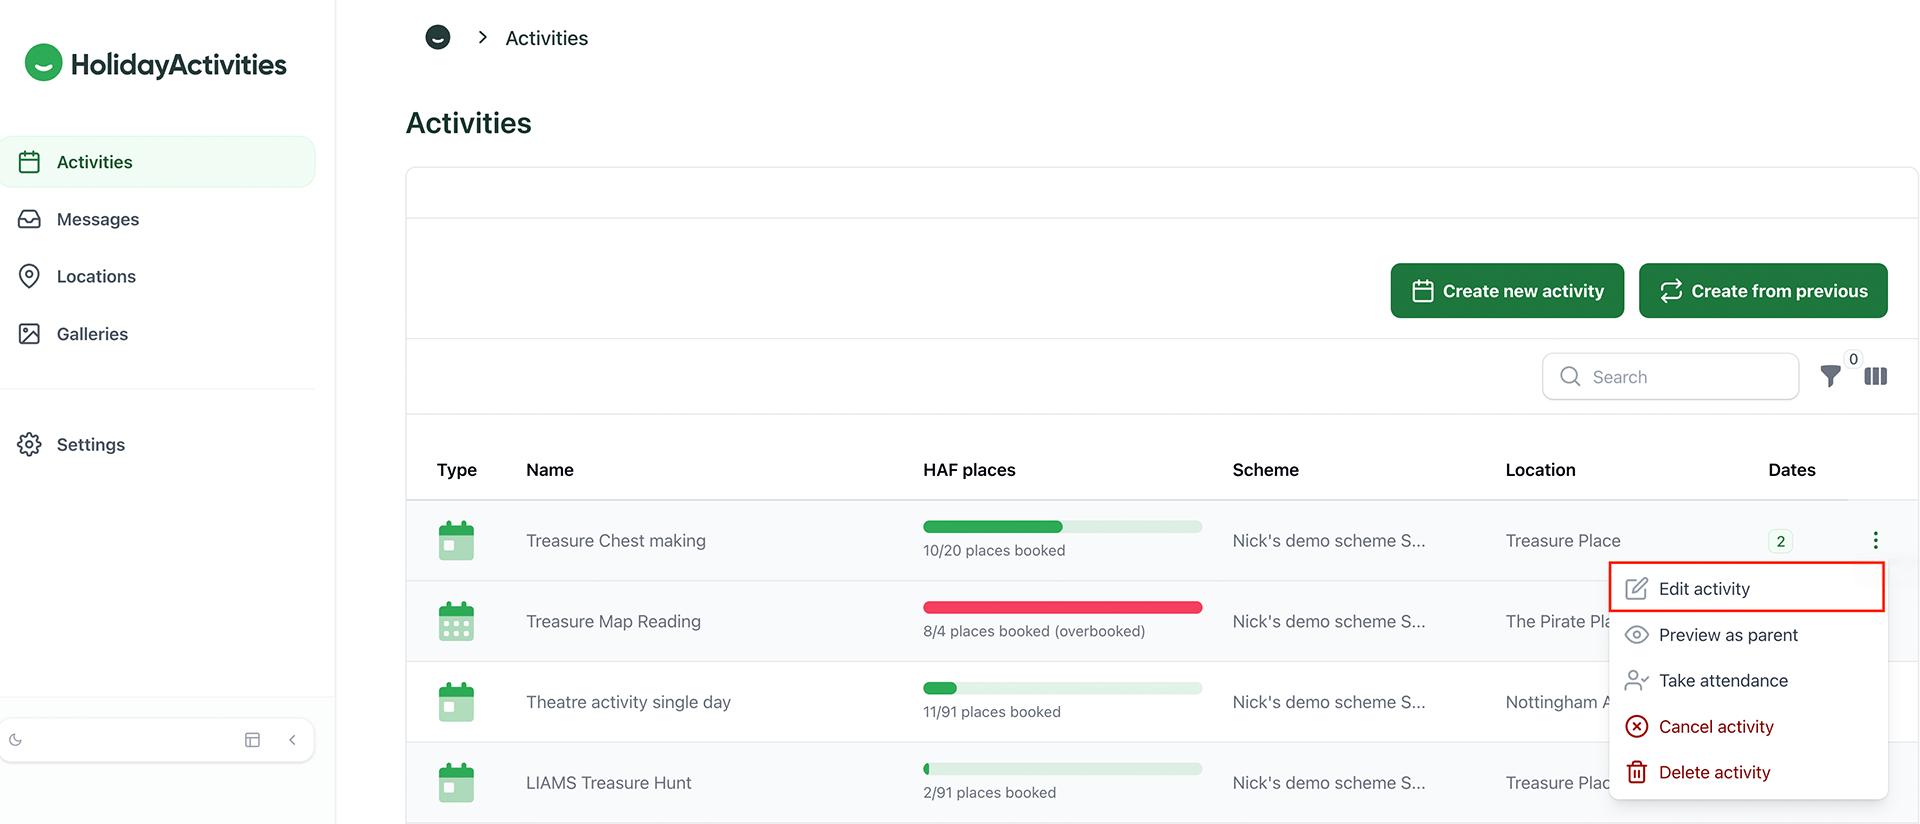Open the three-dot menu for Treasure Chest making

coord(1875,540)
